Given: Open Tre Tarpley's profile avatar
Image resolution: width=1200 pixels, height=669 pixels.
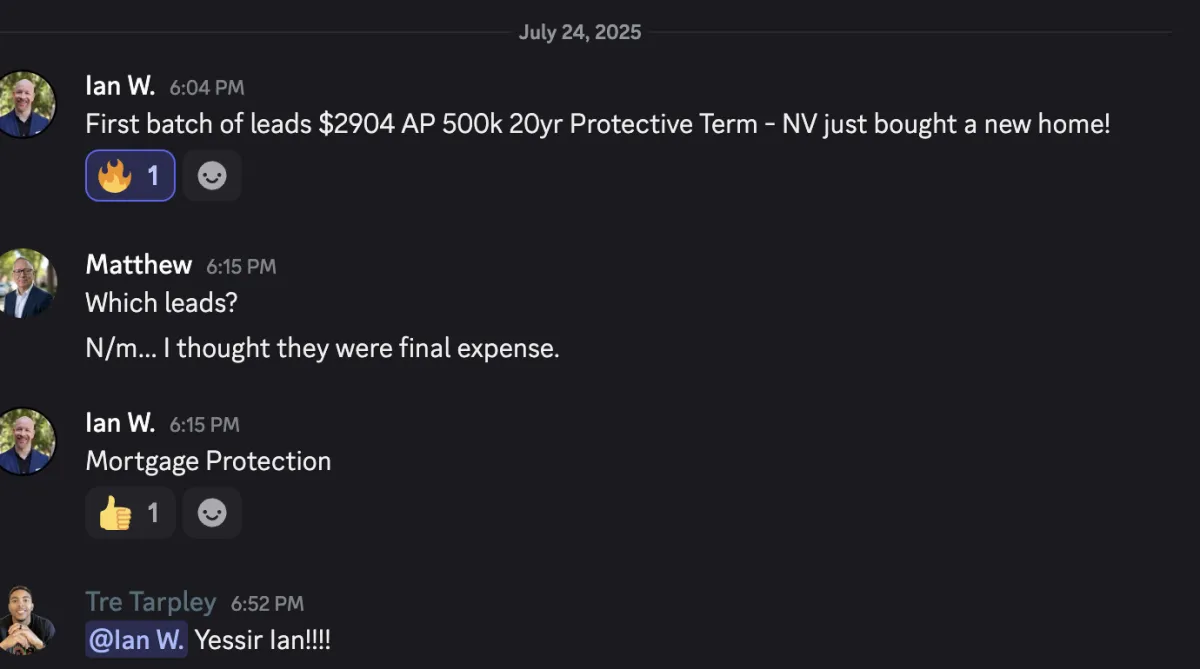Looking at the screenshot, I should point(25,619).
